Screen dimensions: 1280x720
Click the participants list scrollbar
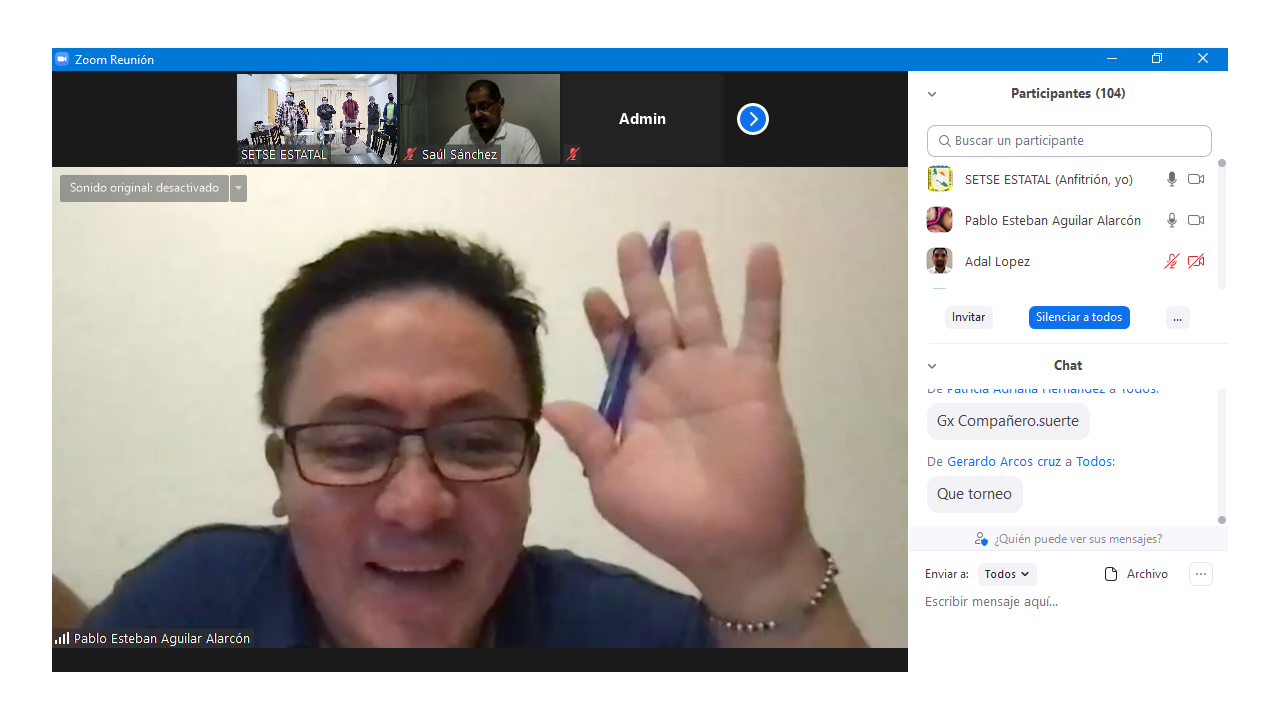click(x=1221, y=225)
